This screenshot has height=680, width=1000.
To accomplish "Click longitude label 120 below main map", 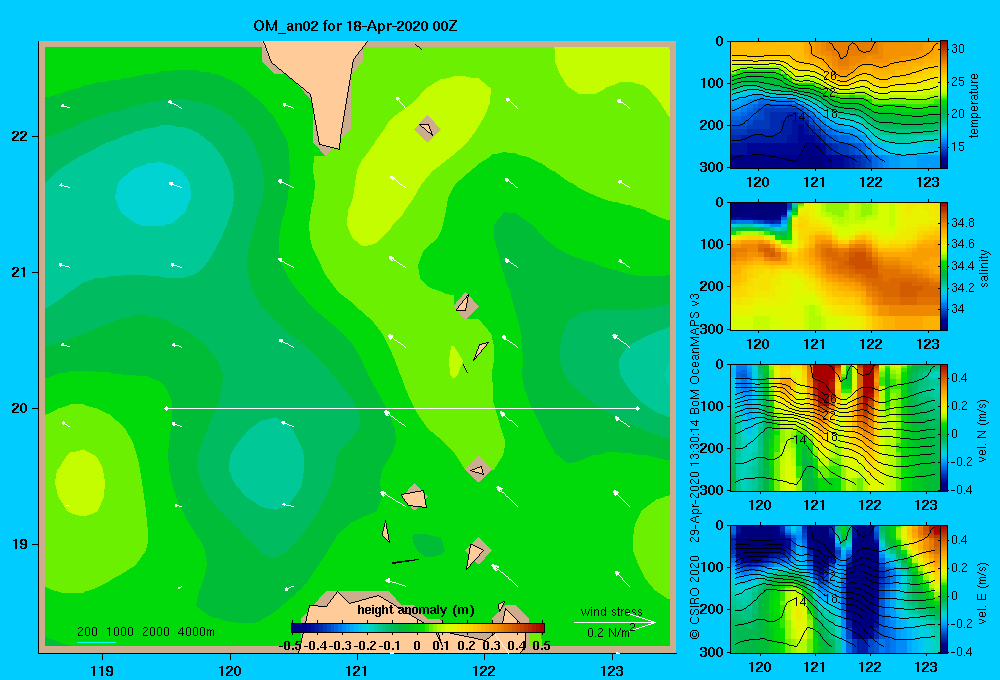I will coord(230,670).
